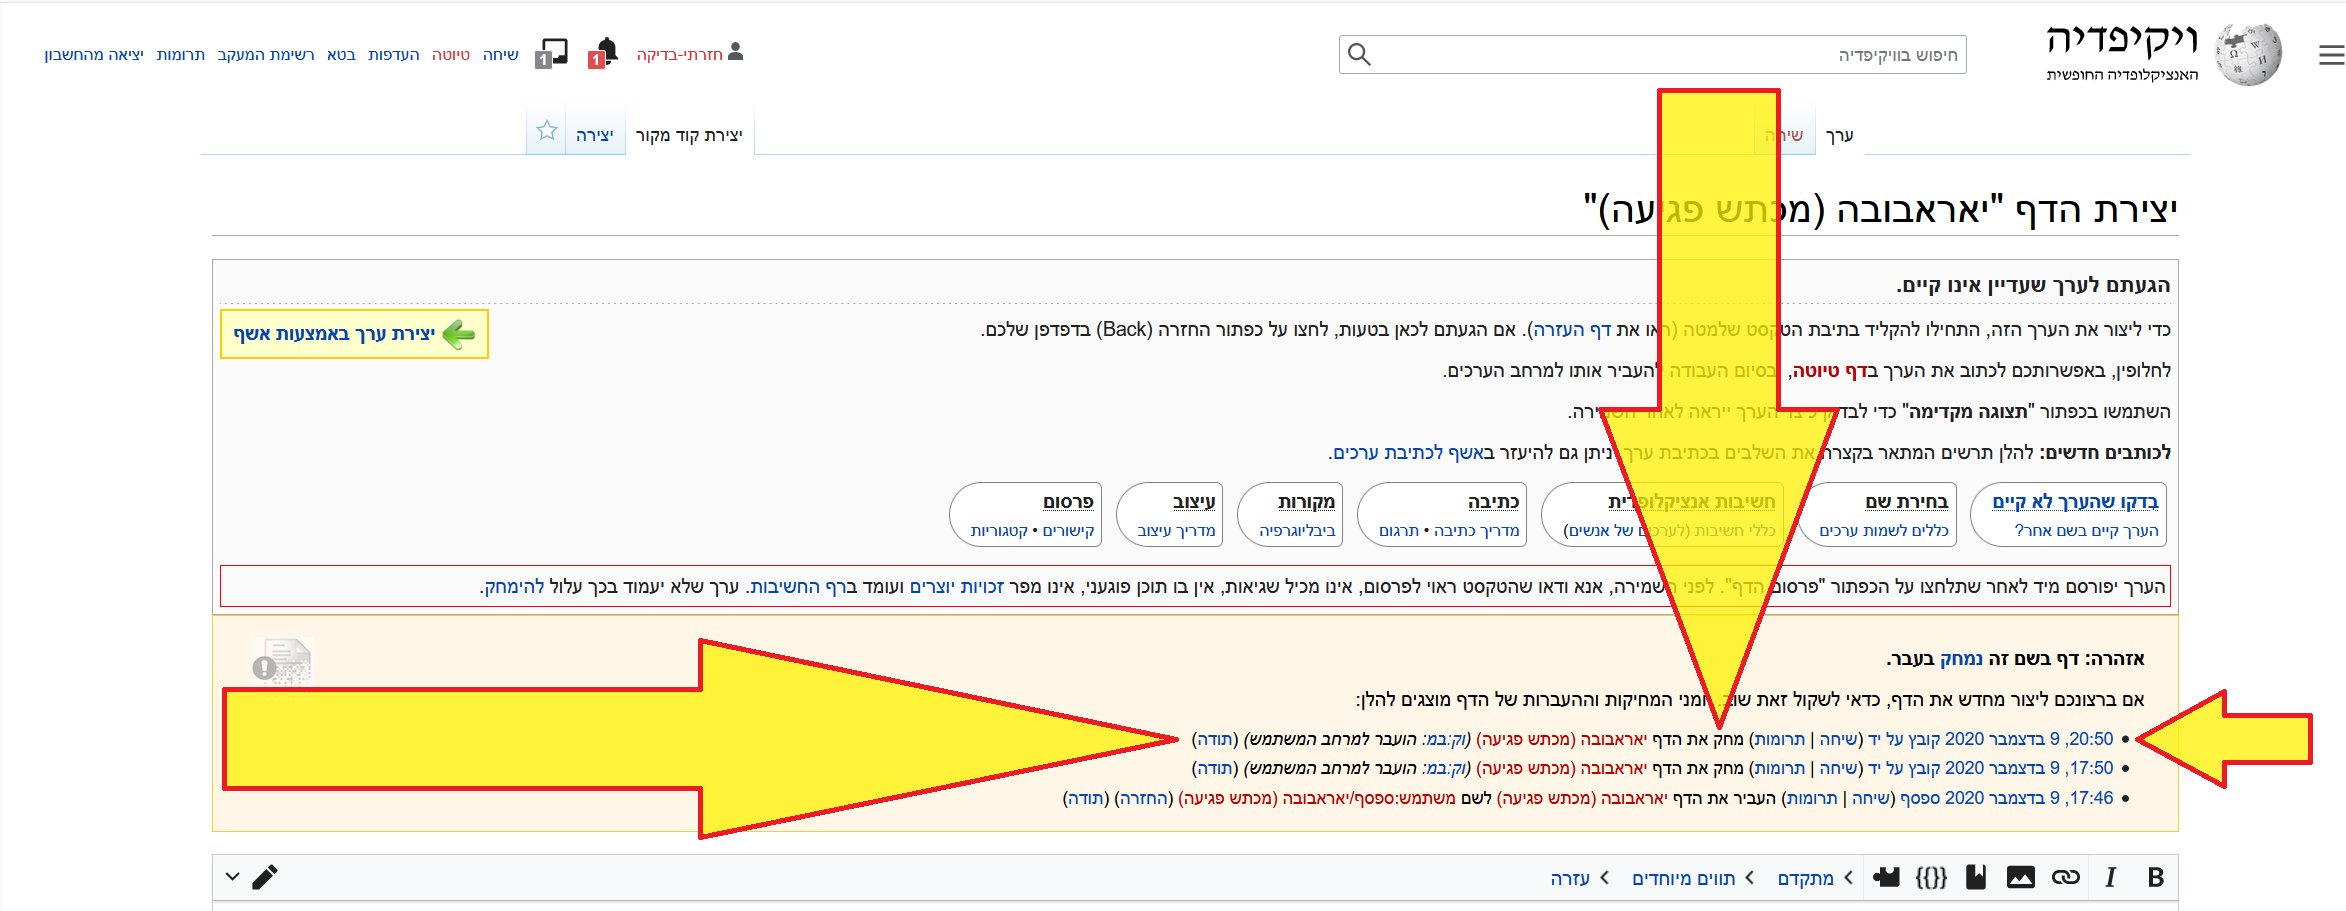Image resolution: width=2346 pixels, height=911 pixels.
Task: Open 'כללים לשמות ערכים' link
Action: [x=1884, y=531]
